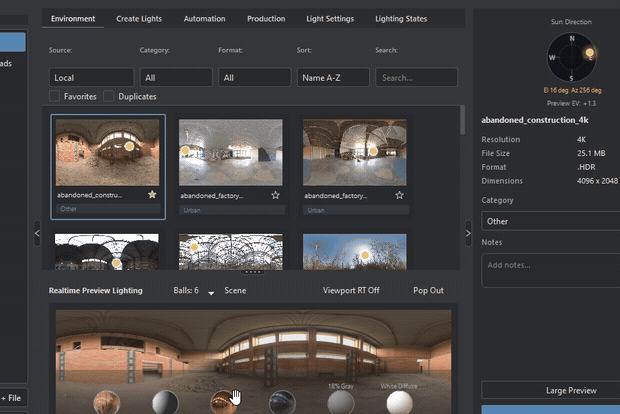The image size is (620, 414).
Task: Open the Automation tab
Action: [204, 19]
